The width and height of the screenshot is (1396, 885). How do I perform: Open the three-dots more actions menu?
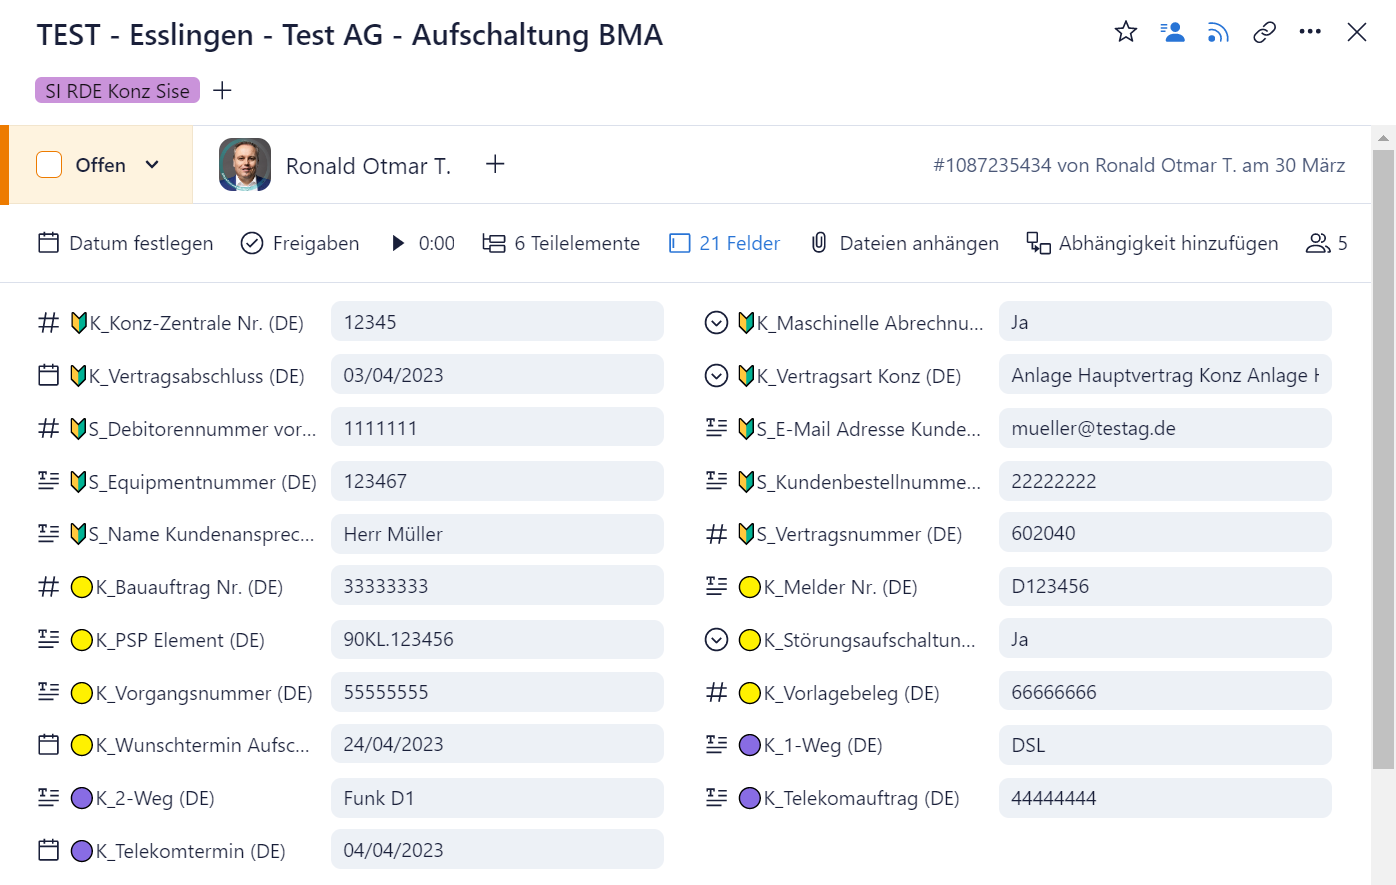tap(1310, 32)
